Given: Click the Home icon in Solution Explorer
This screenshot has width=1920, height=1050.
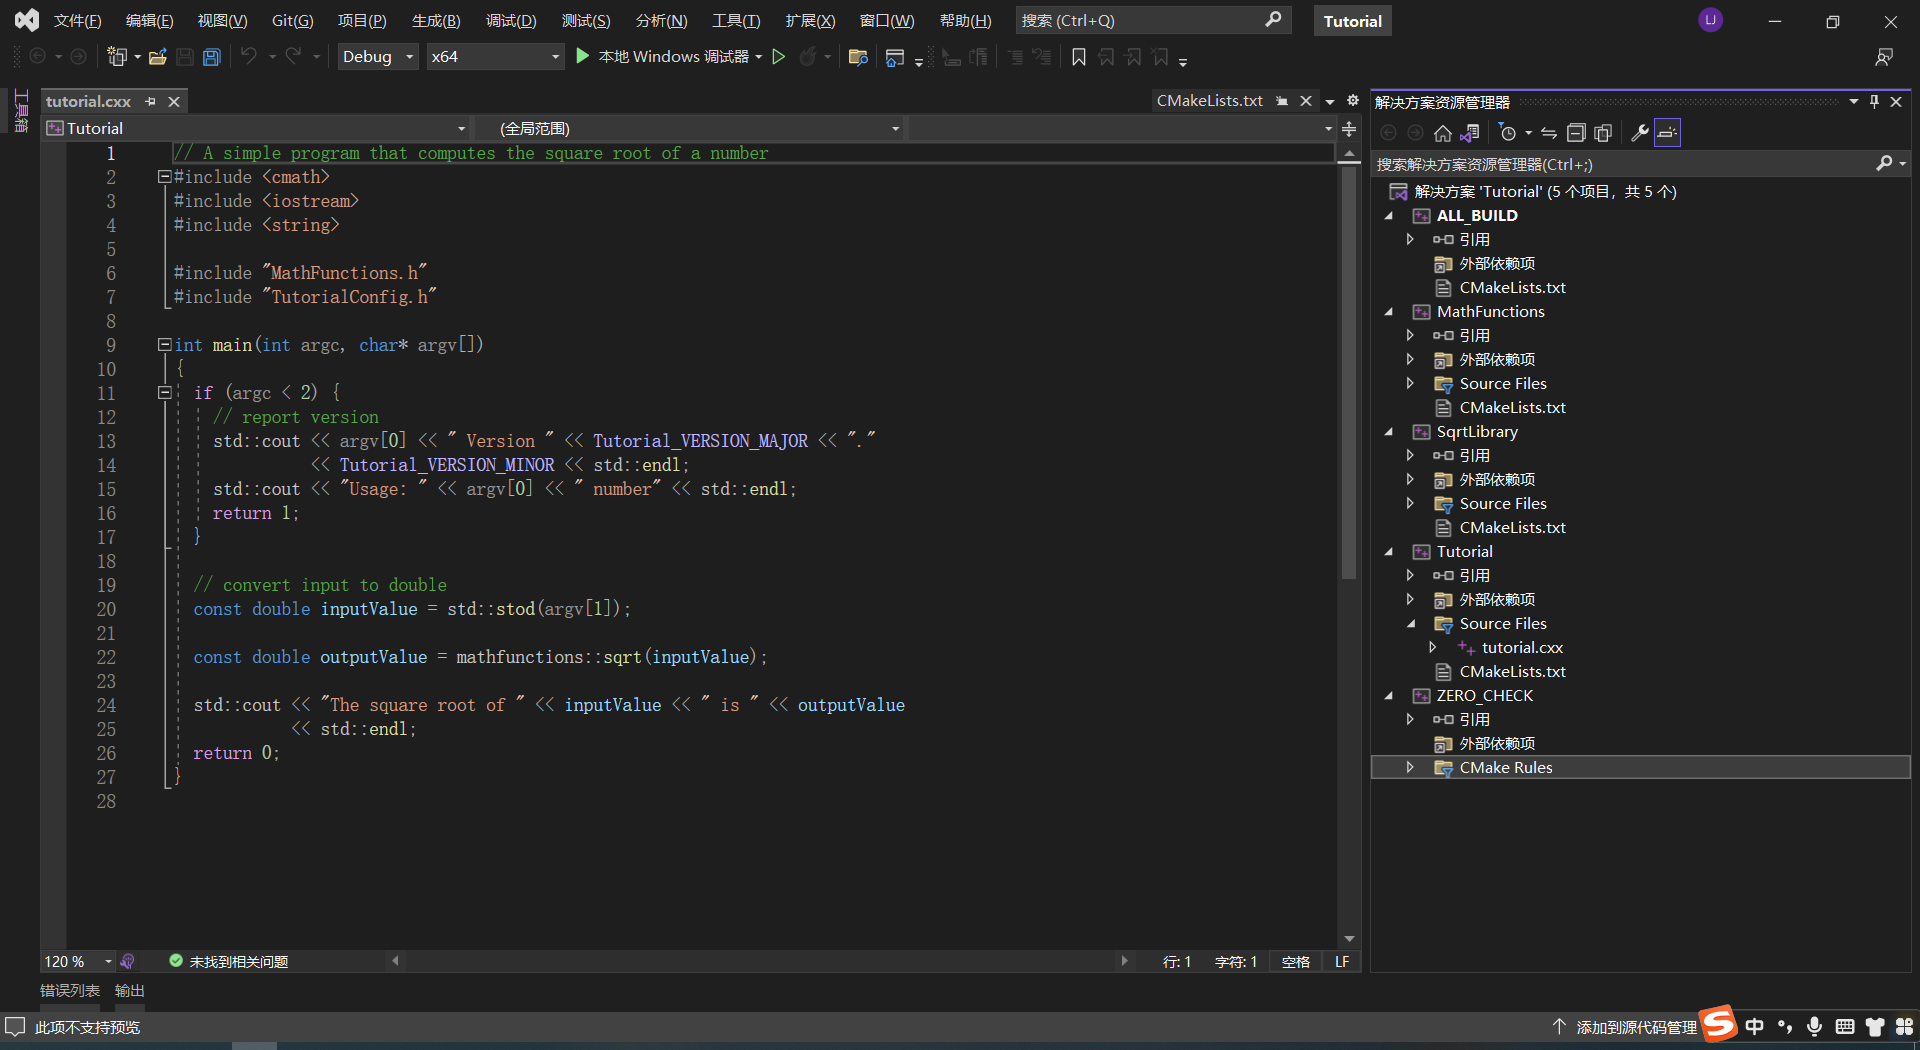Looking at the screenshot, I should (x=1442, y=133).
